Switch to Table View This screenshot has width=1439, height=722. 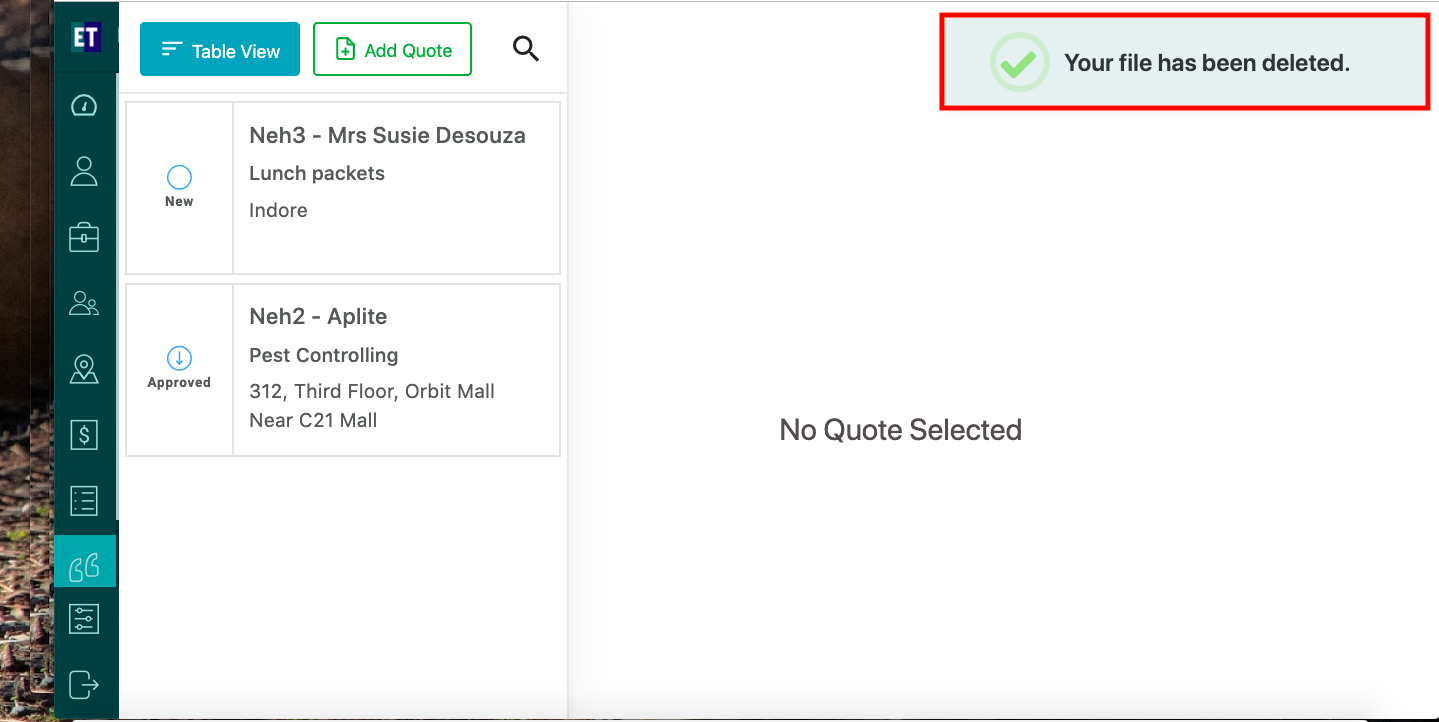pyautogui.click(x=220, y=50)
